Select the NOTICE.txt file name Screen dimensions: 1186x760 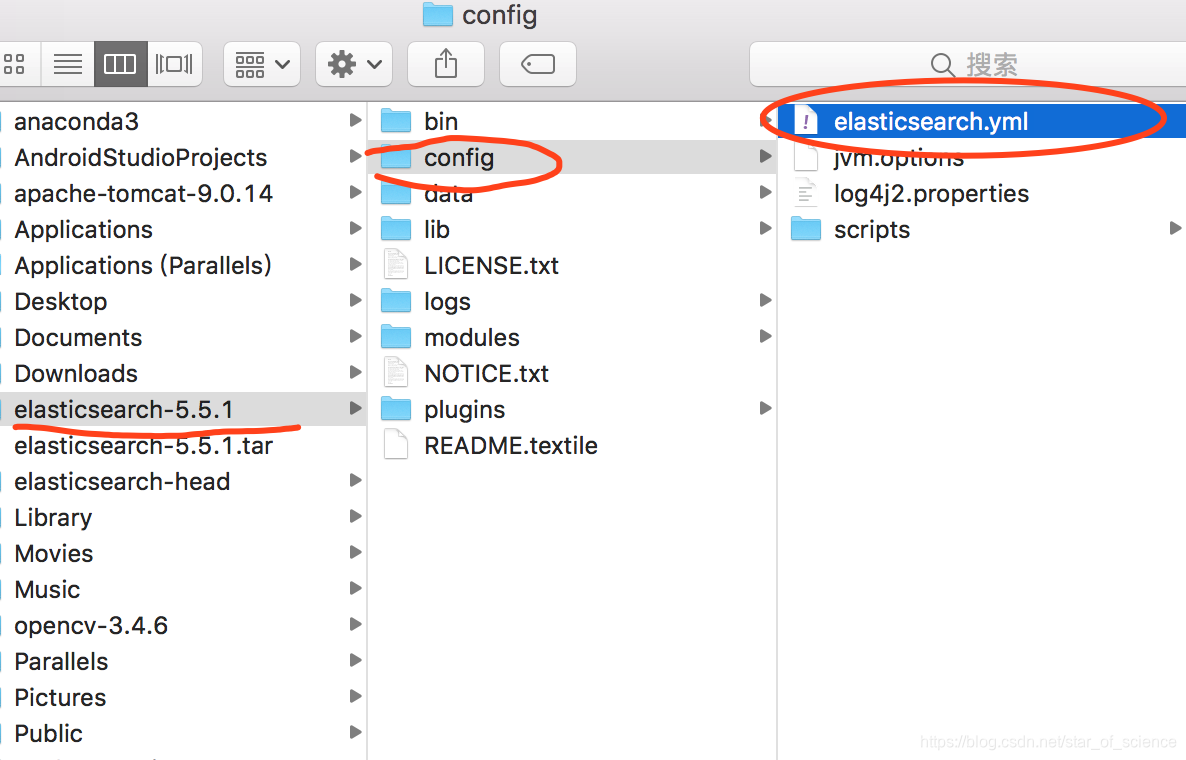point(486,373)
